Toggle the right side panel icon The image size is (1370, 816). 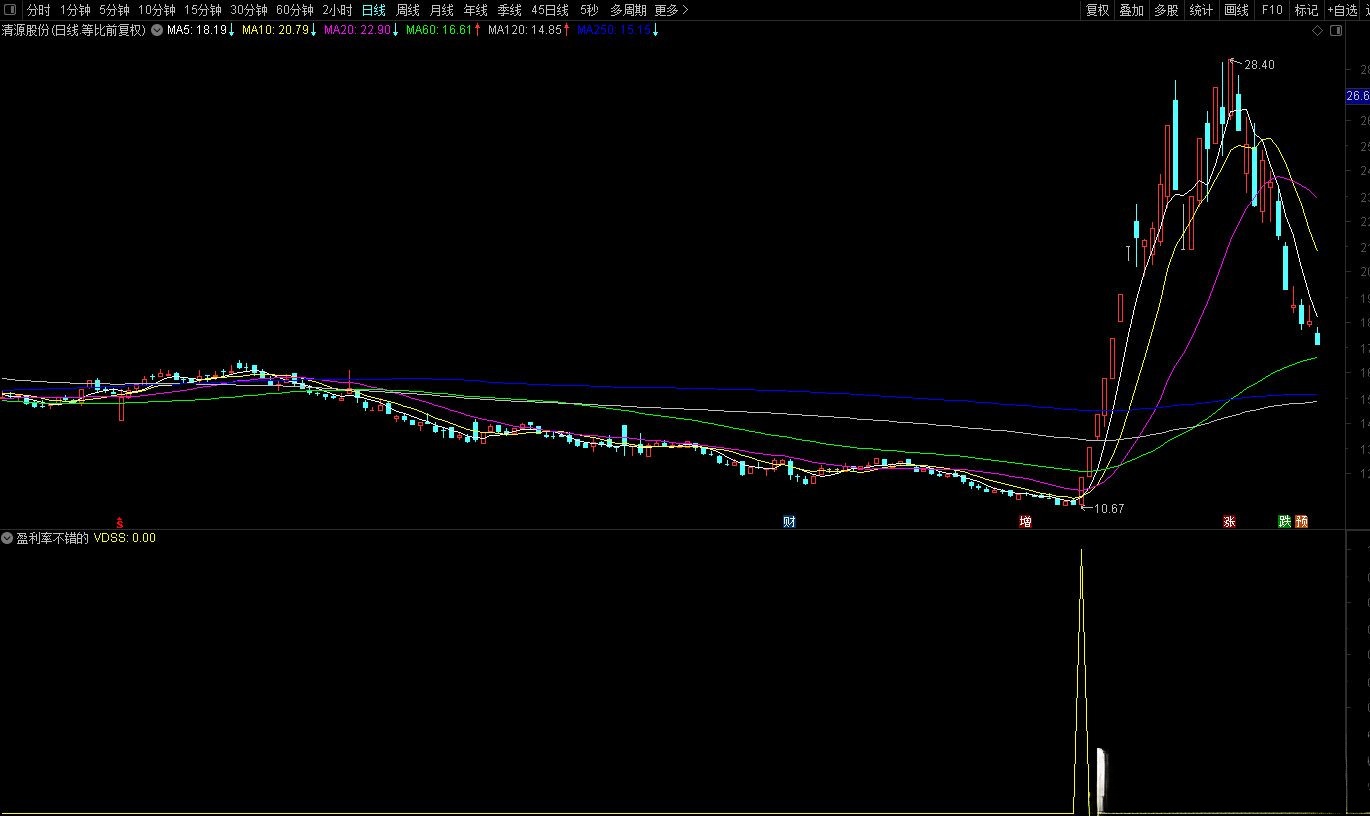click(x=1336, y=31)
